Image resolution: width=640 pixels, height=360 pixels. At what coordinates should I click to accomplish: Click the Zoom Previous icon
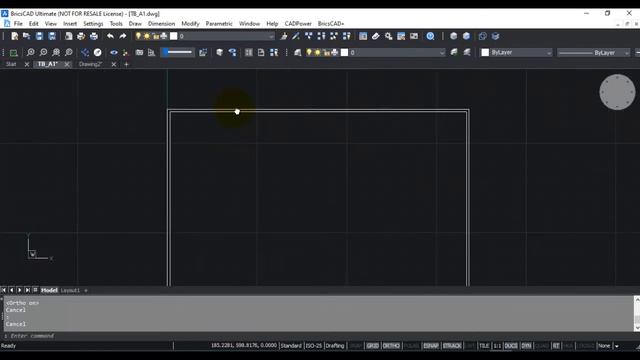tap(69, 52)
